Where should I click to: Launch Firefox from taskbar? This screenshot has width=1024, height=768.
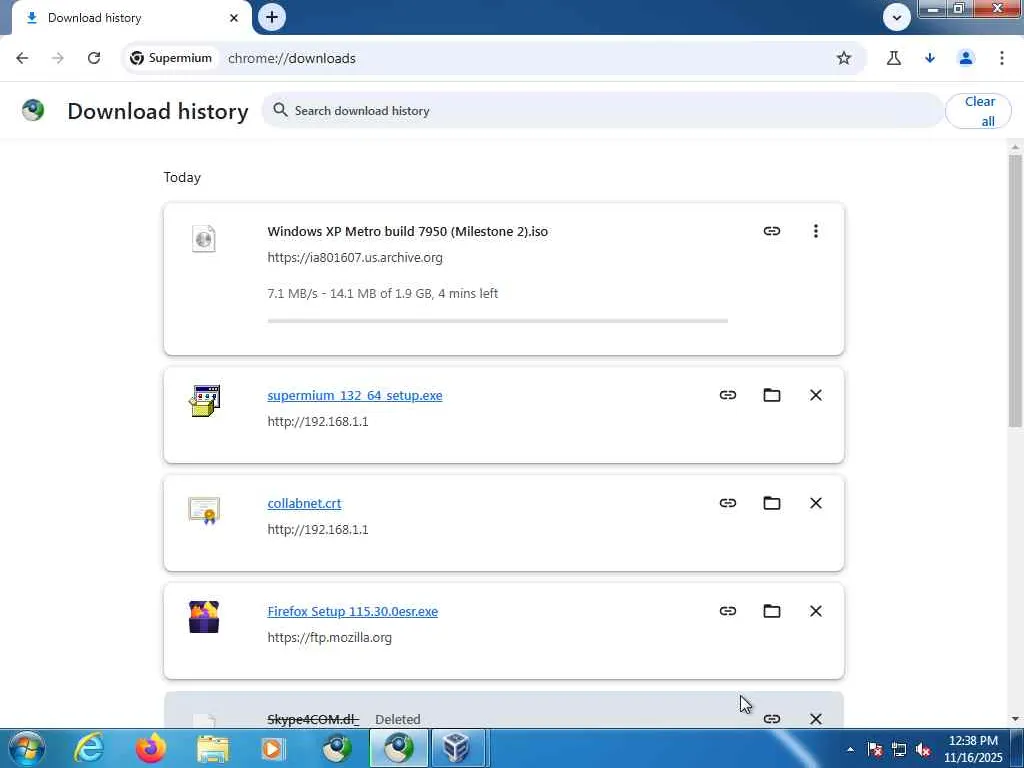pyautogui.click(x=150, y=748)
